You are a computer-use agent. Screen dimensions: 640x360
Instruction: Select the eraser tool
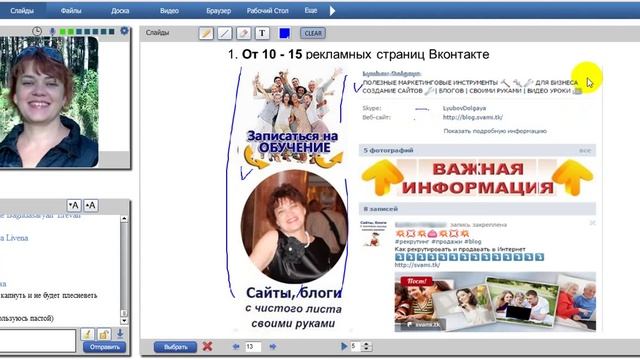(244, 33)
